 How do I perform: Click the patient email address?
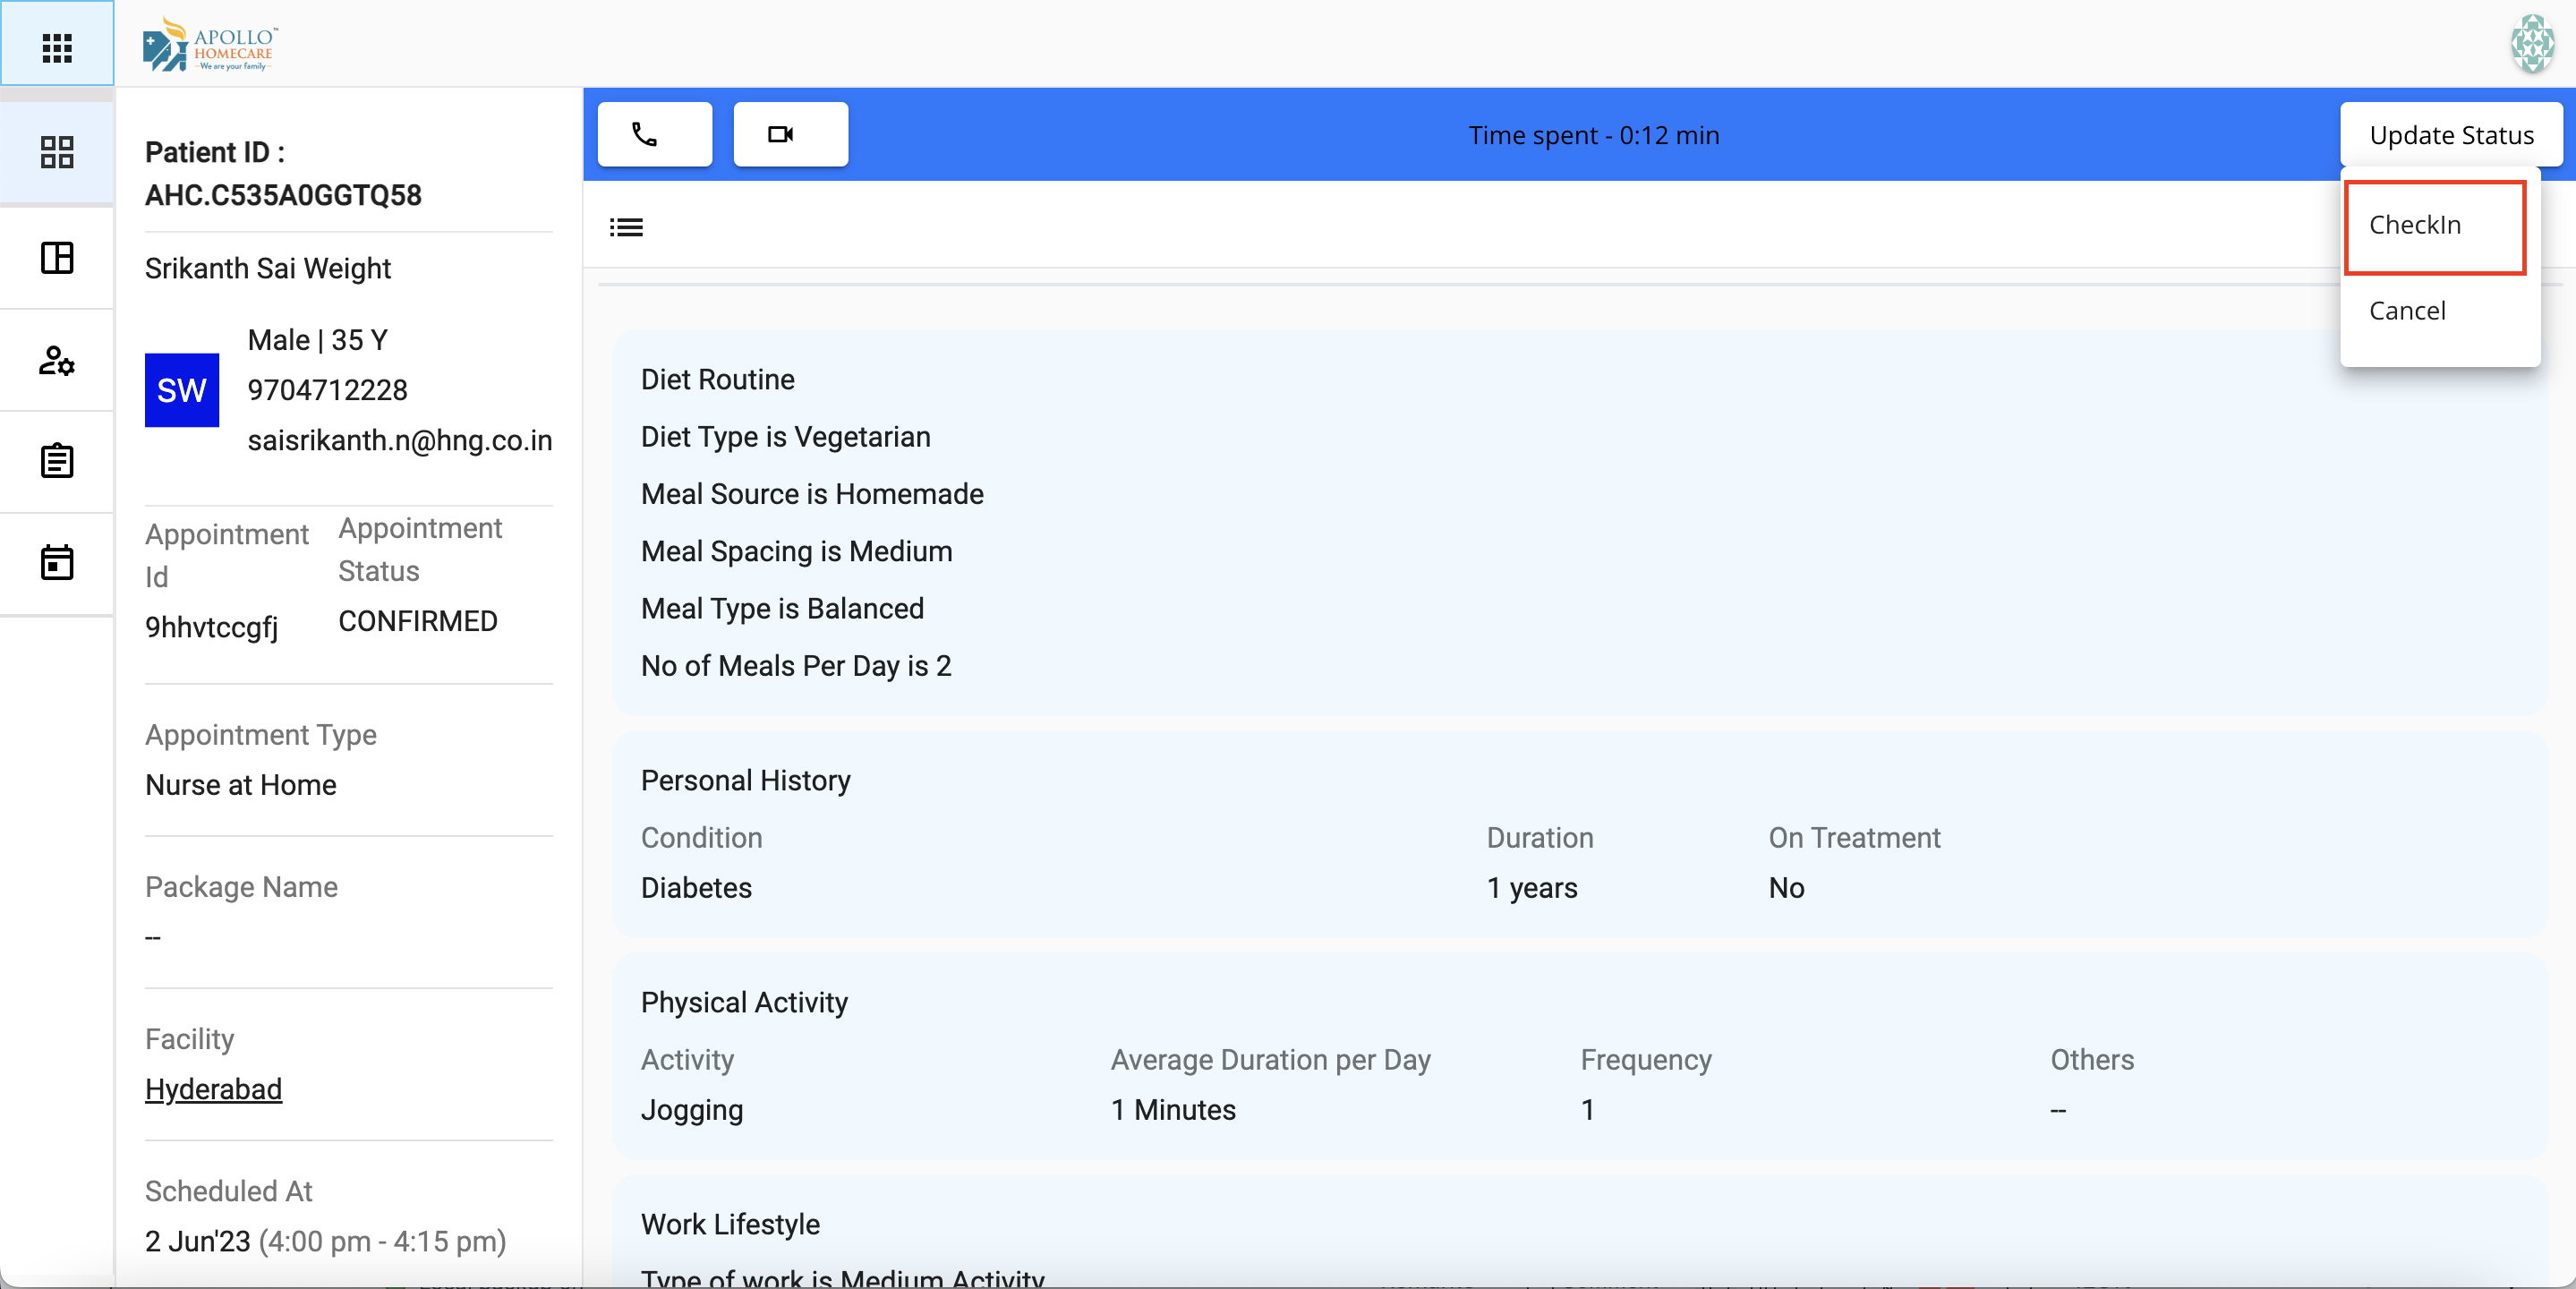click(399, 441)
